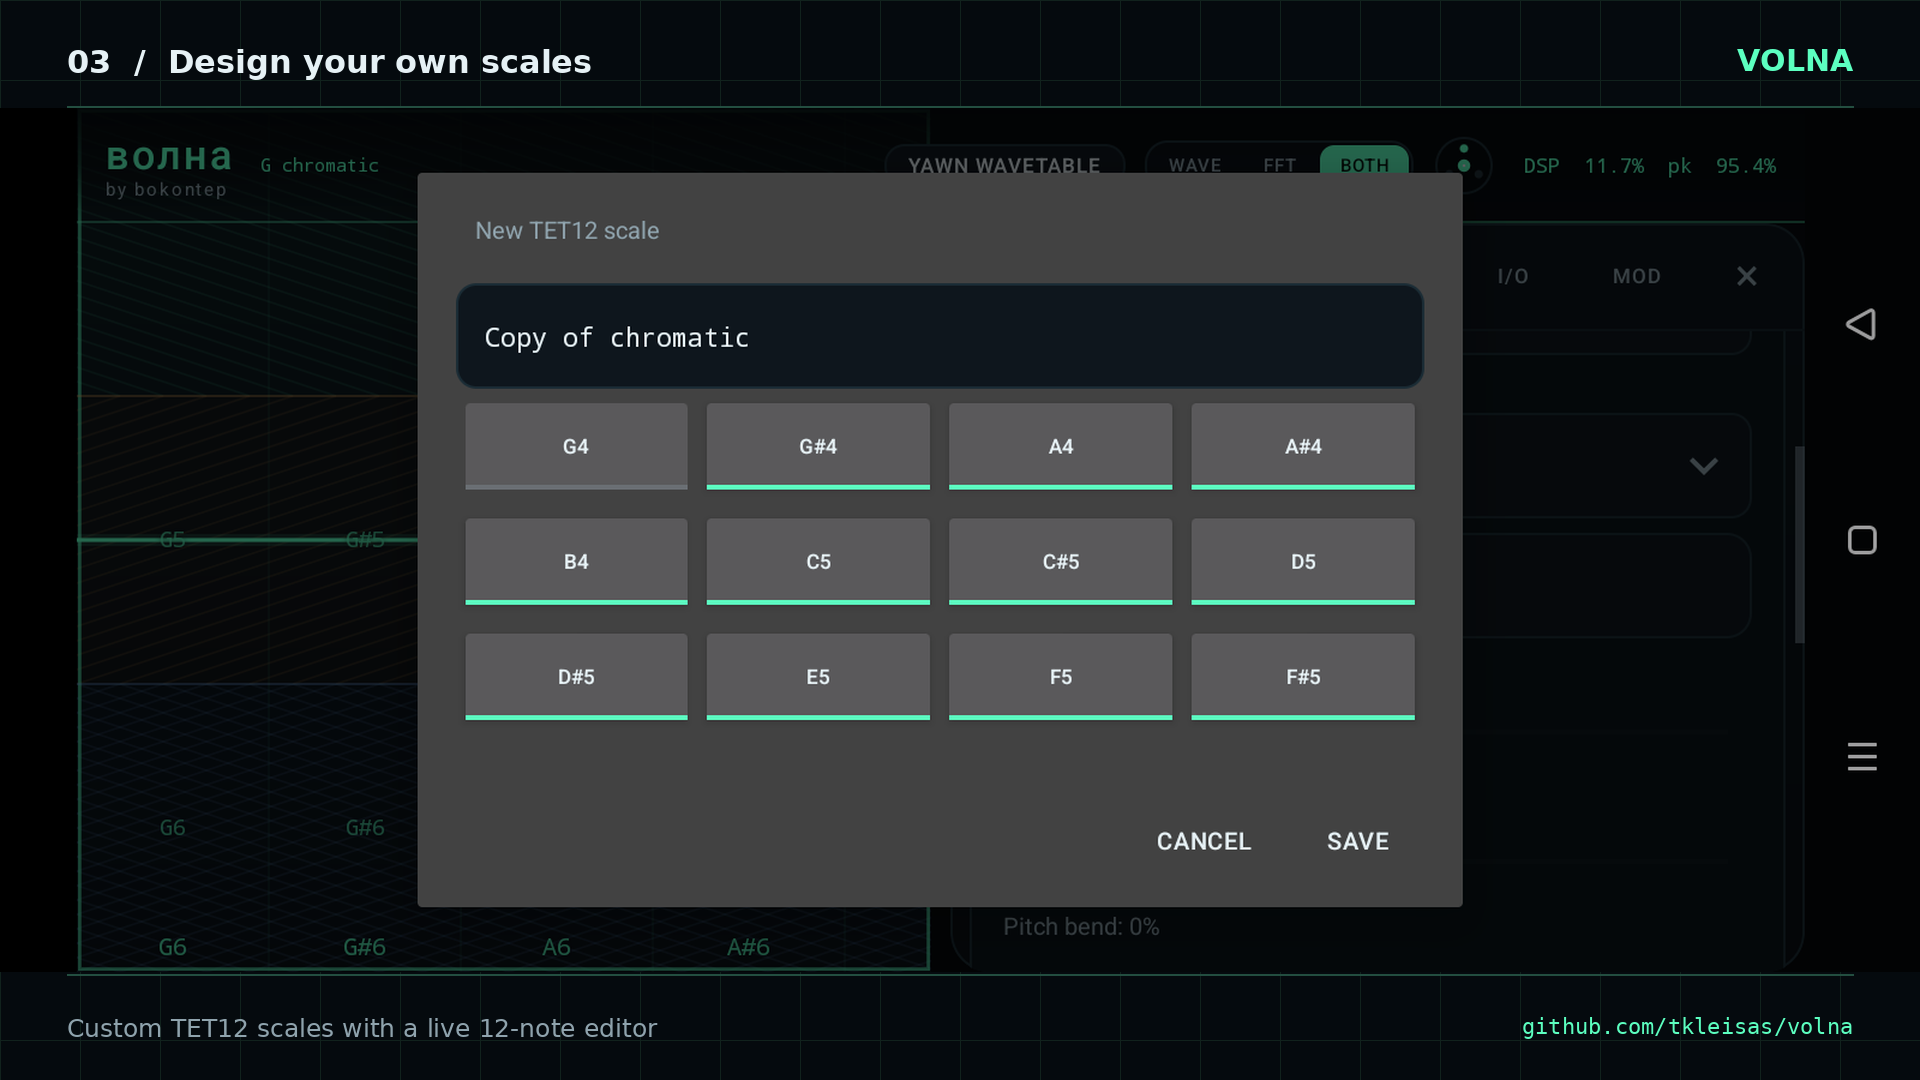Disable the A4 note in scale

click(1060, 446)
